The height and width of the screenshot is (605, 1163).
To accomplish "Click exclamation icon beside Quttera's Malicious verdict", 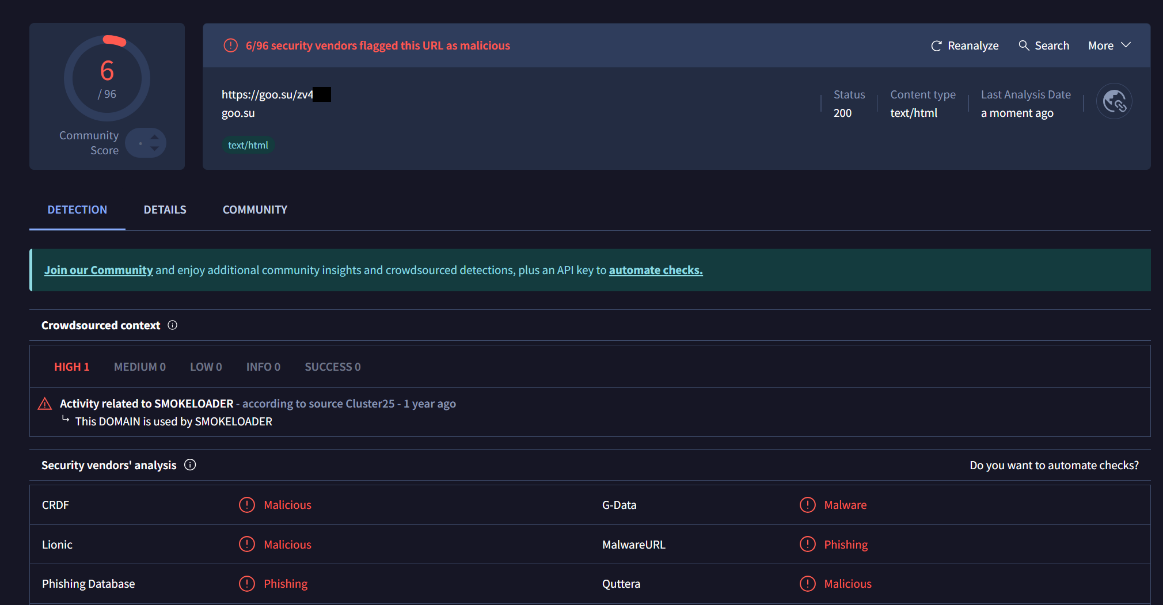I will tap(807, 583).
